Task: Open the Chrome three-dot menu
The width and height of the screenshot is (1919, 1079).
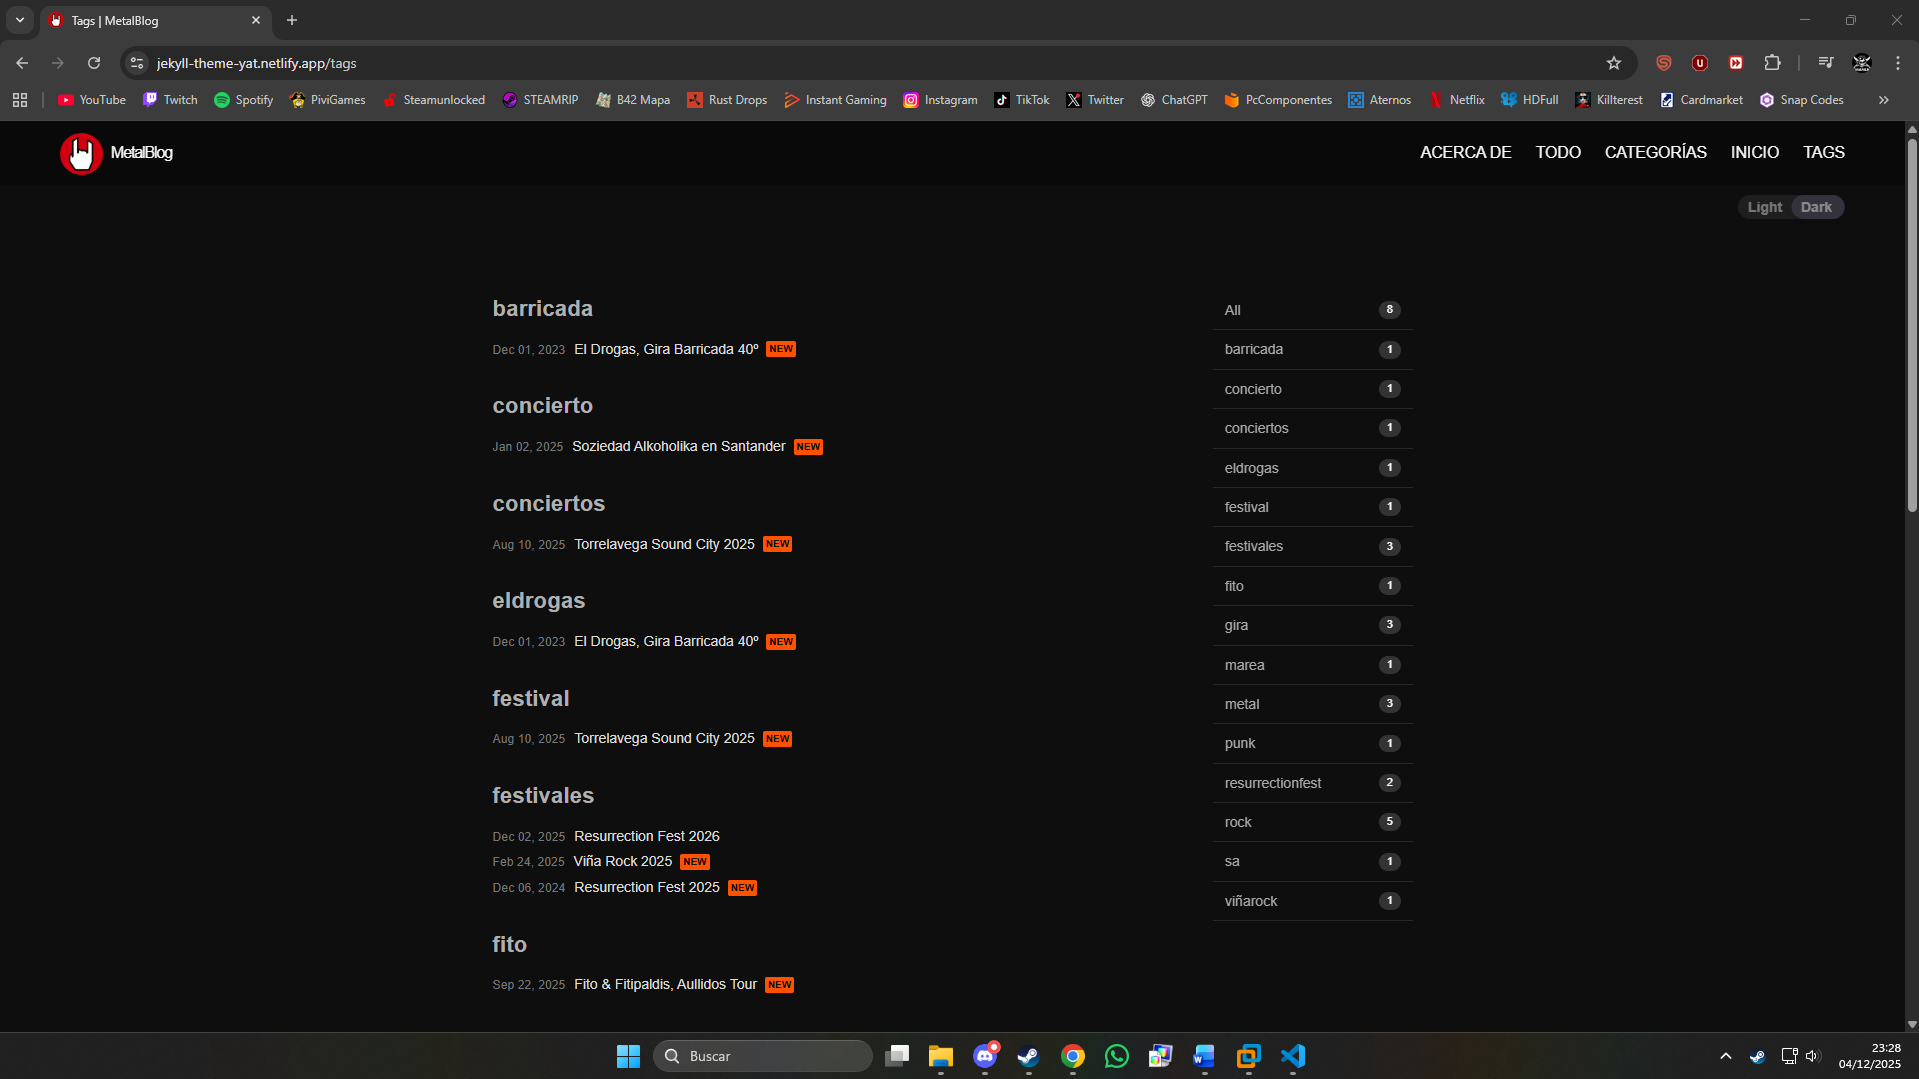Action: pos(1897,63)
